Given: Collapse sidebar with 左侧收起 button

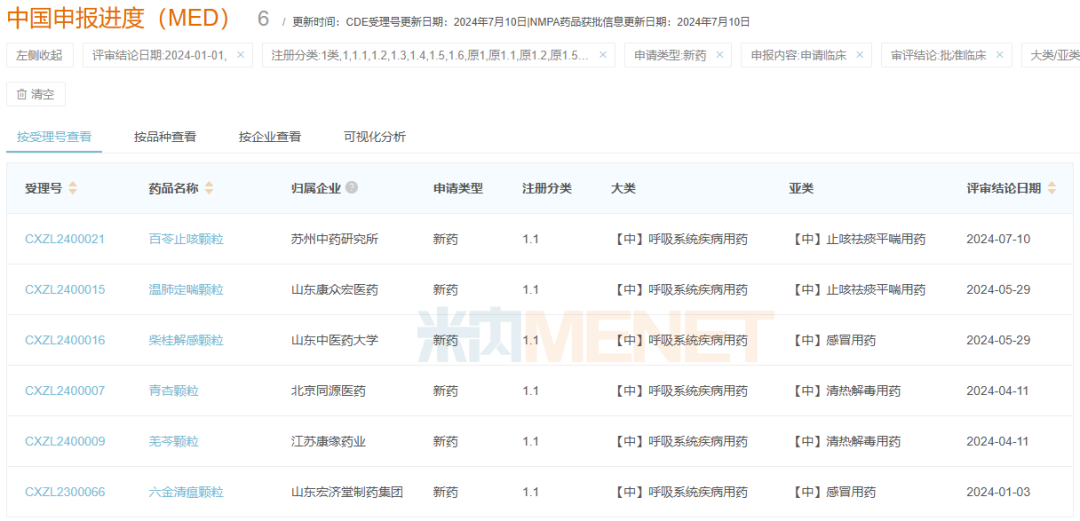Looking at the screenshot, I should click(40, 55).
